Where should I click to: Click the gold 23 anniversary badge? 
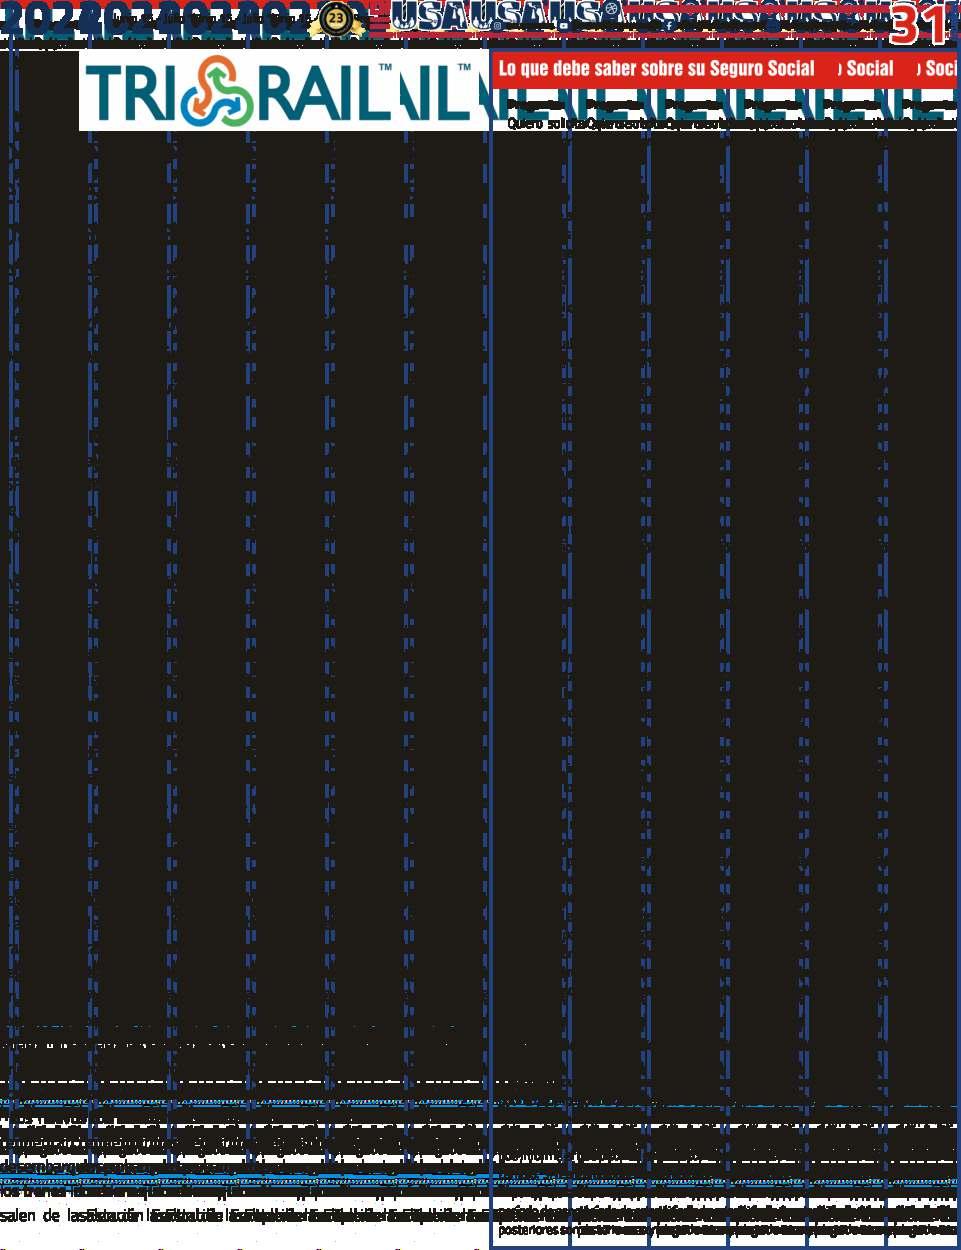coord(335,20)
